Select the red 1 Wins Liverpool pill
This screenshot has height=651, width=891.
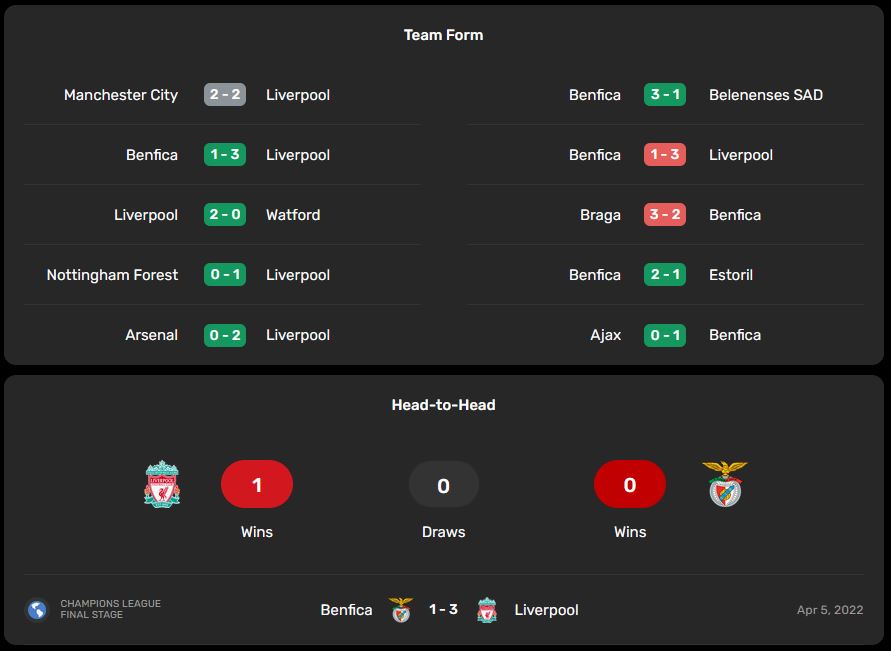(257, 484)
